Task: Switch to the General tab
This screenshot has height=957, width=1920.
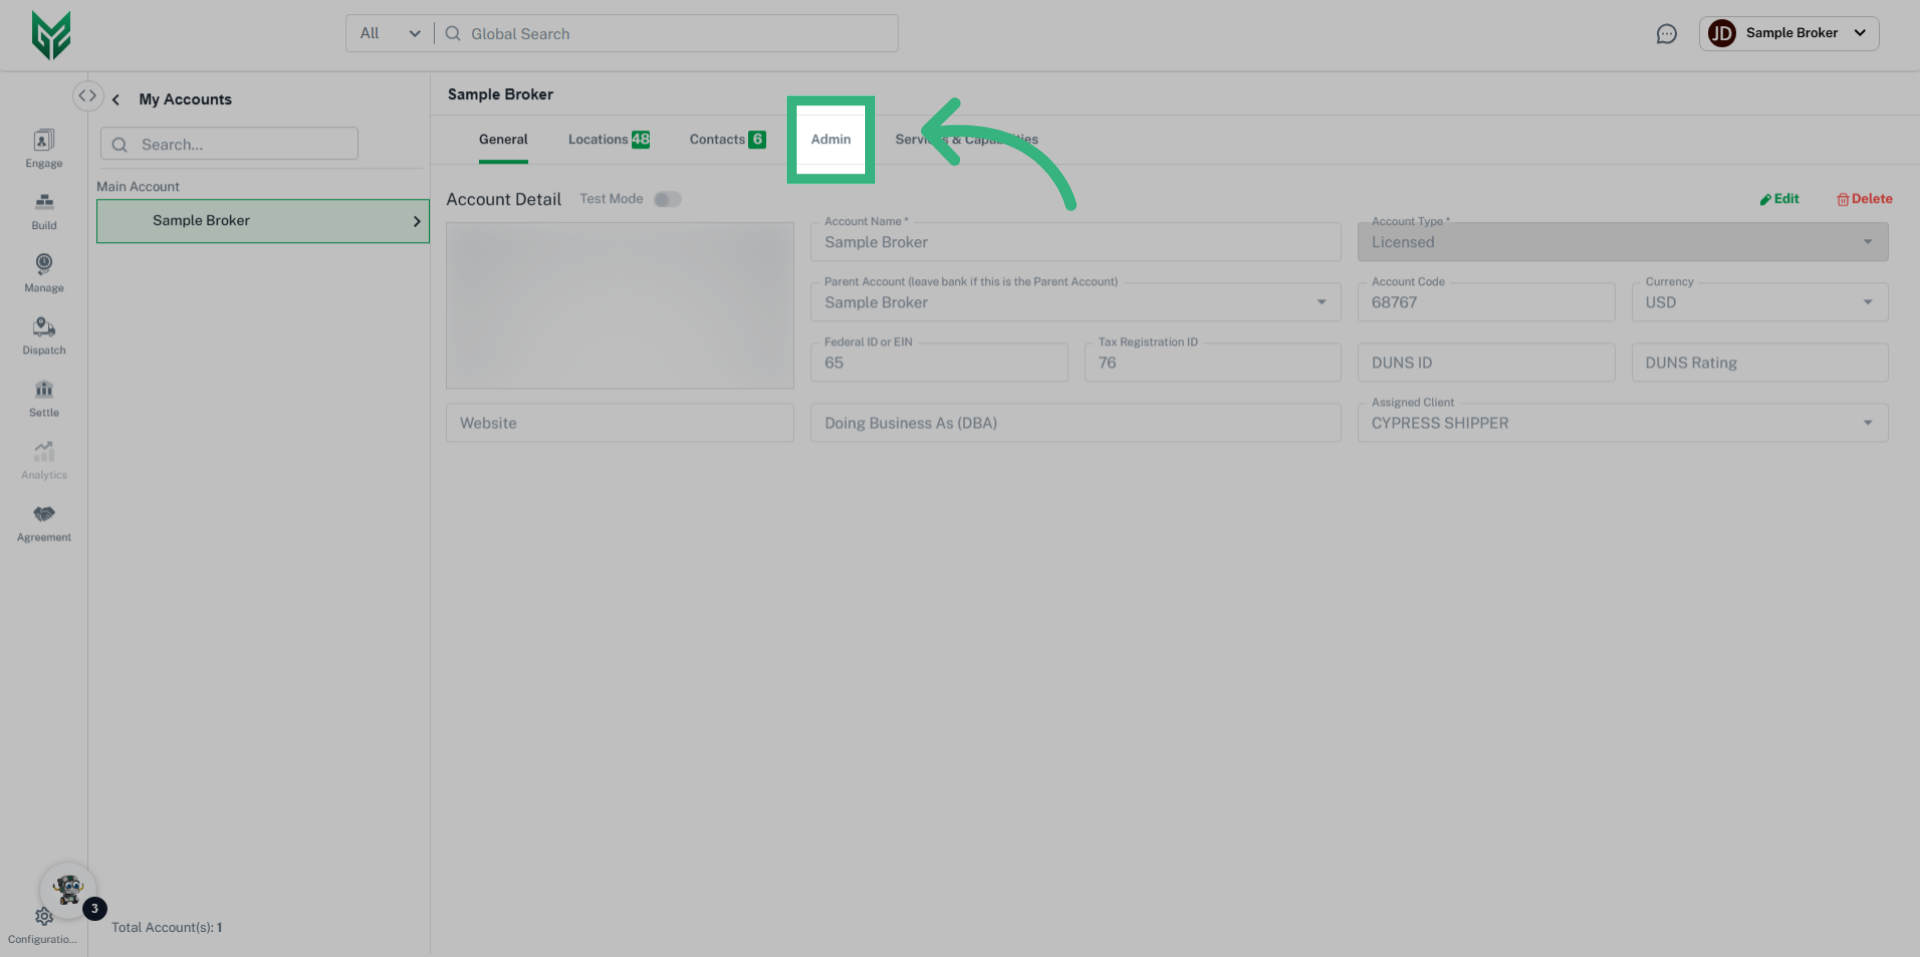Action: [x=503, y=140]
